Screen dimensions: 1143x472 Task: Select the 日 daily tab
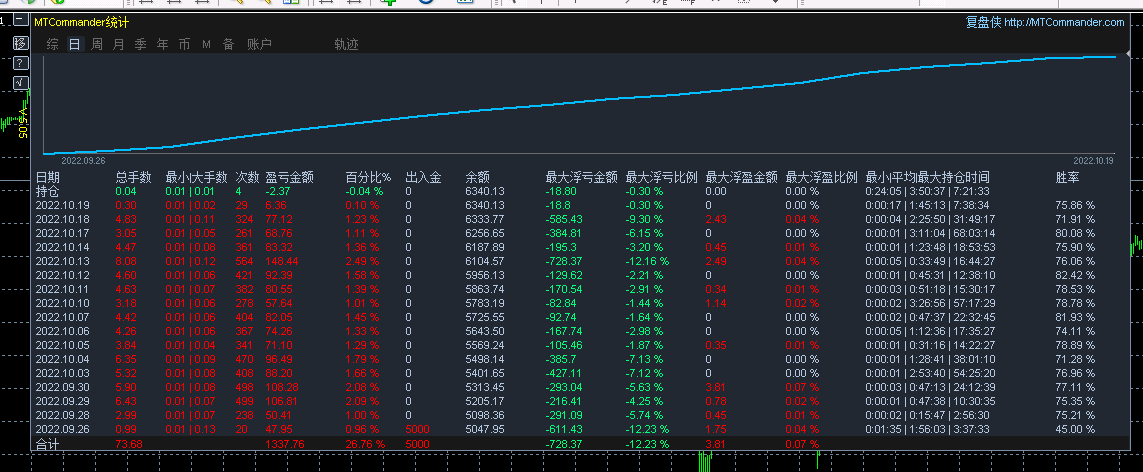74,44
